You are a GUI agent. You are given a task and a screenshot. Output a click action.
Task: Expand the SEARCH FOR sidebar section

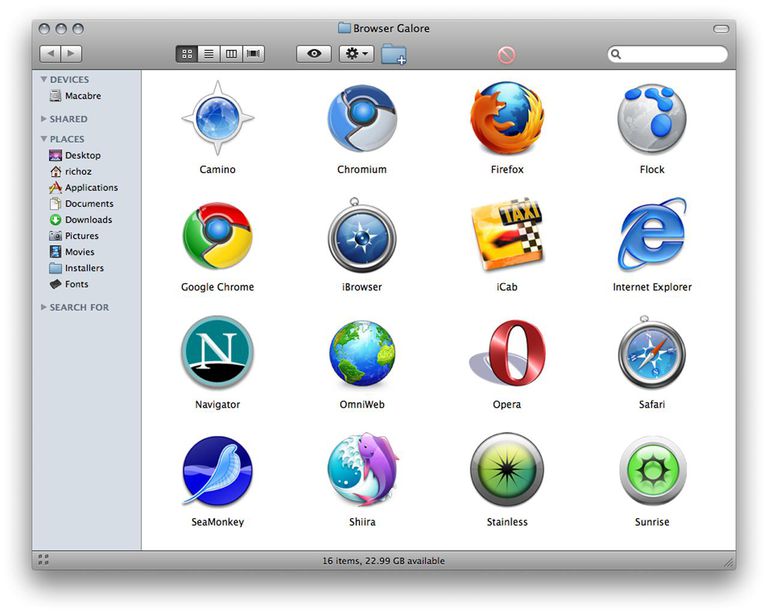click(x=44, y=307)
